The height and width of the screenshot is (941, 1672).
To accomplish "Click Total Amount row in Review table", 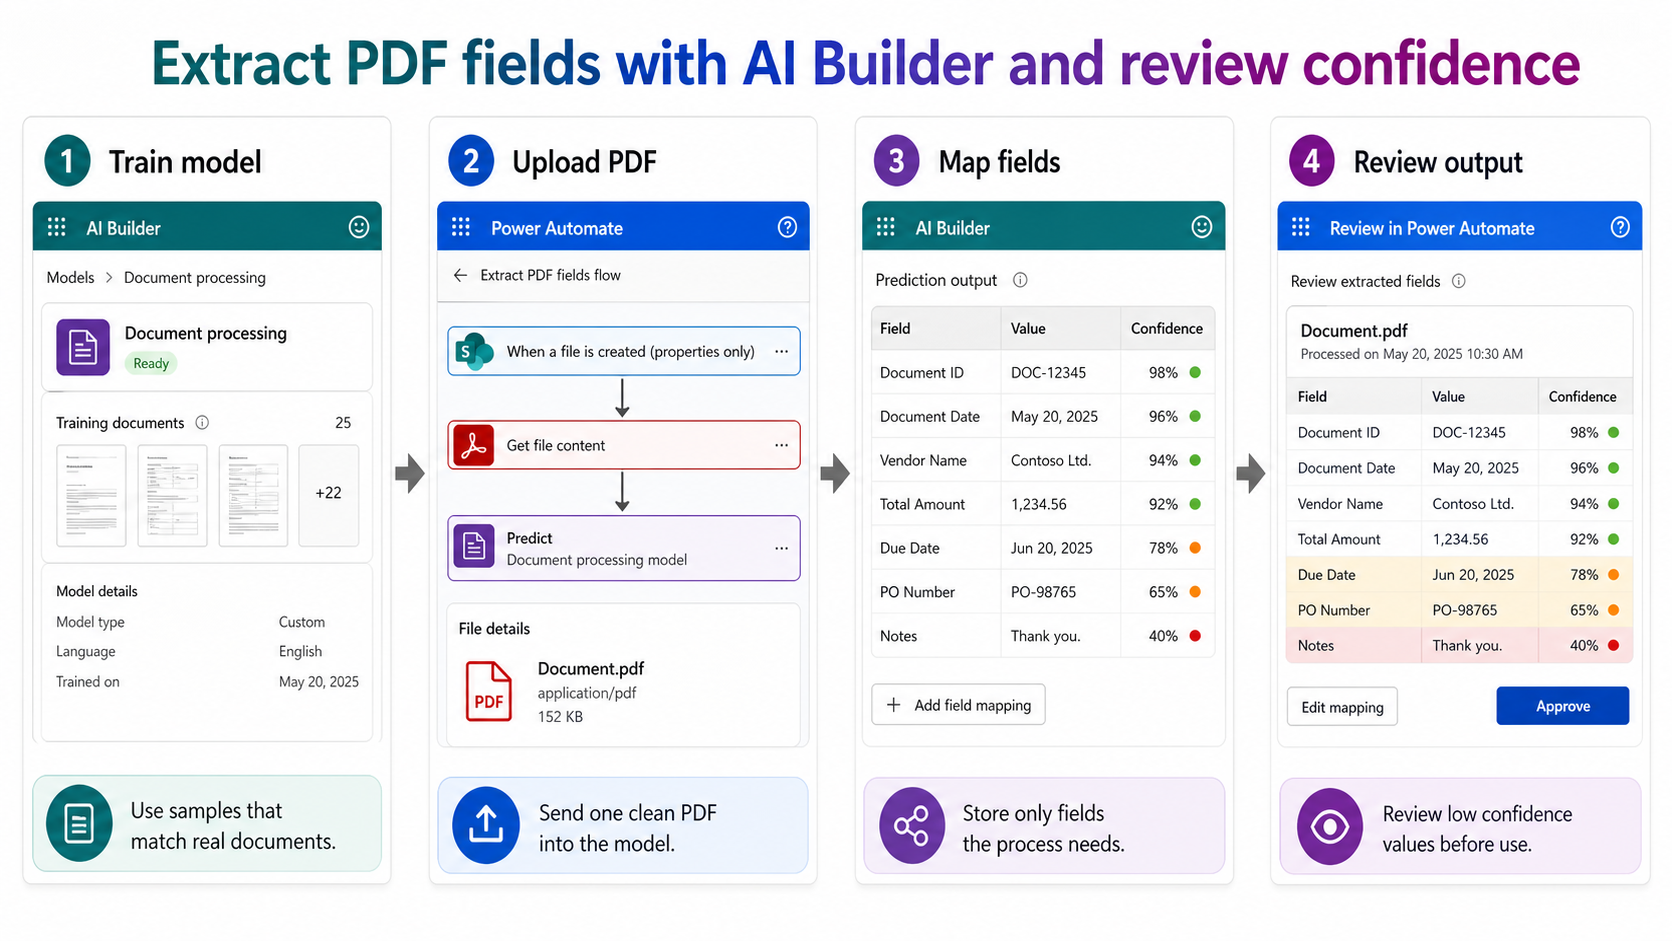I will (1459, 539).
